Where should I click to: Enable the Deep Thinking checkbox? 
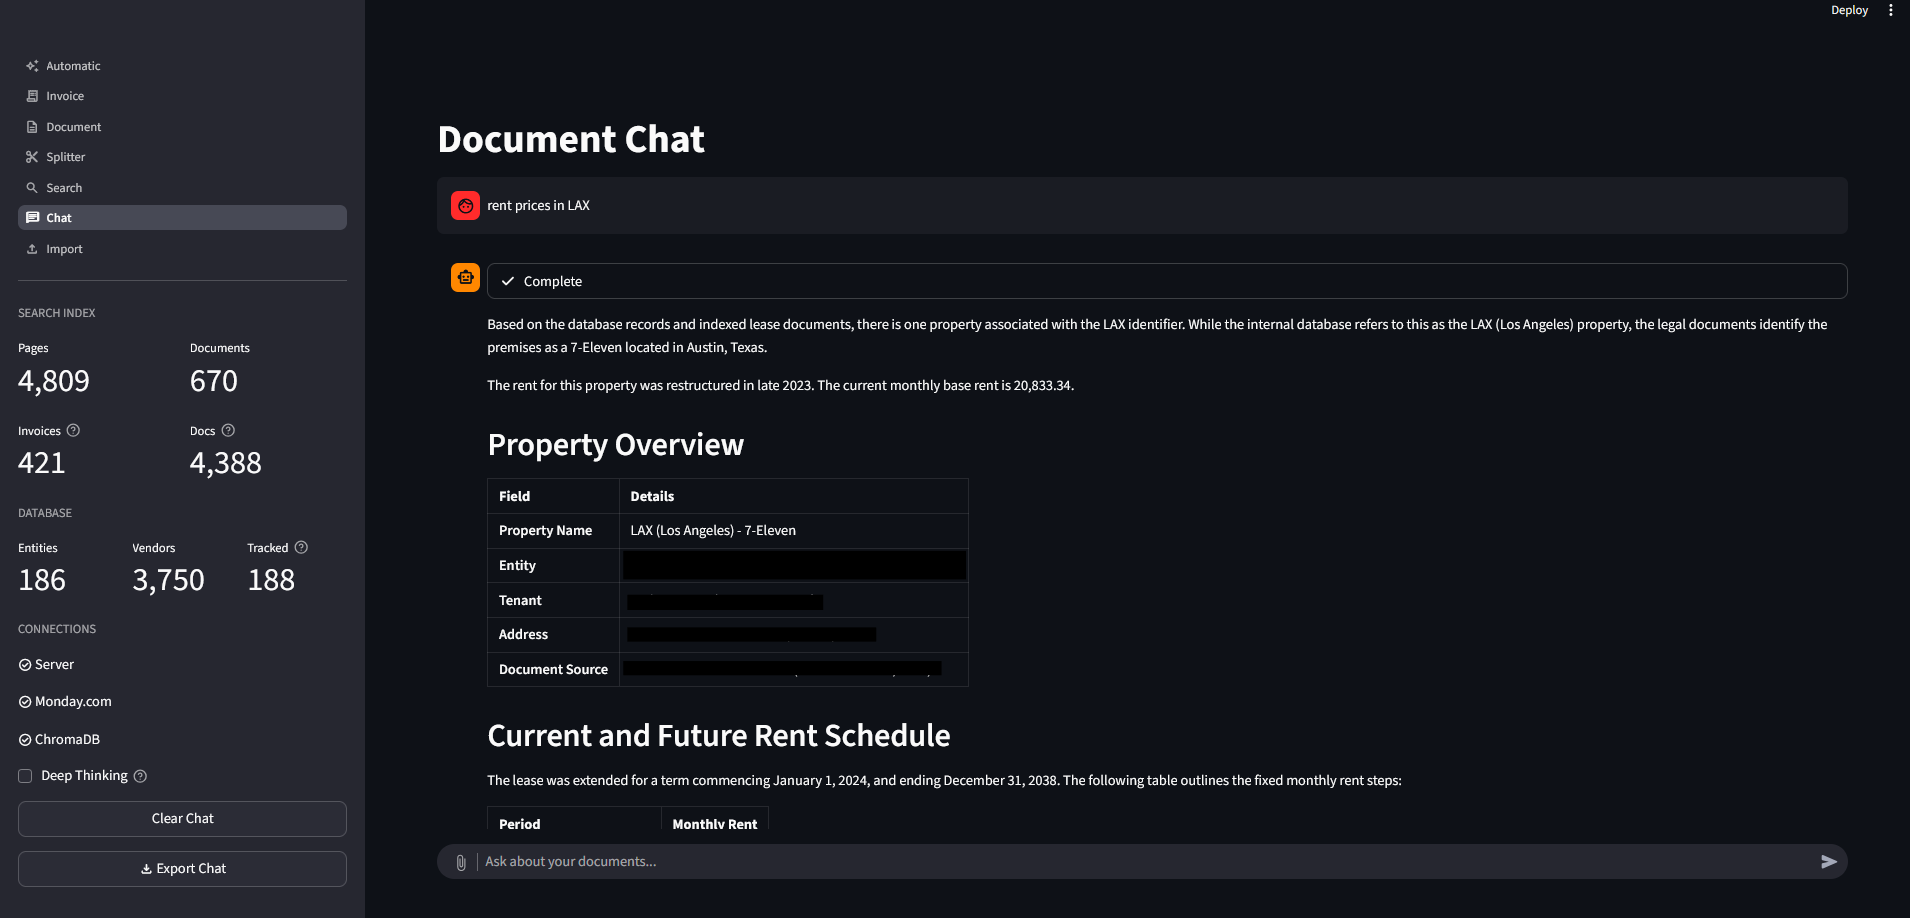[x=24, y=775]
